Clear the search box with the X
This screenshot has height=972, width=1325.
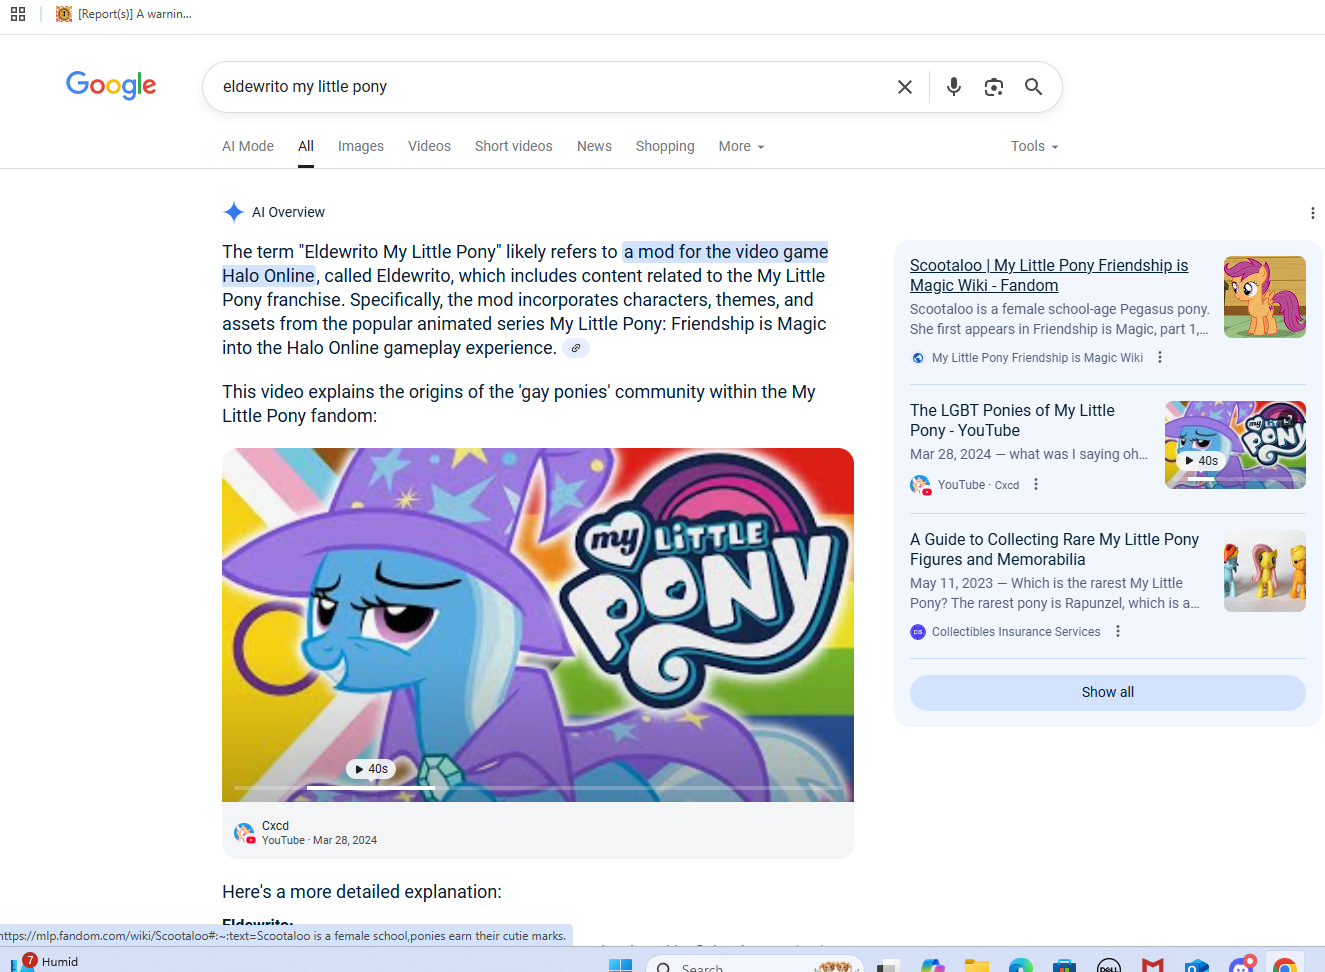[x=905, y=87]
